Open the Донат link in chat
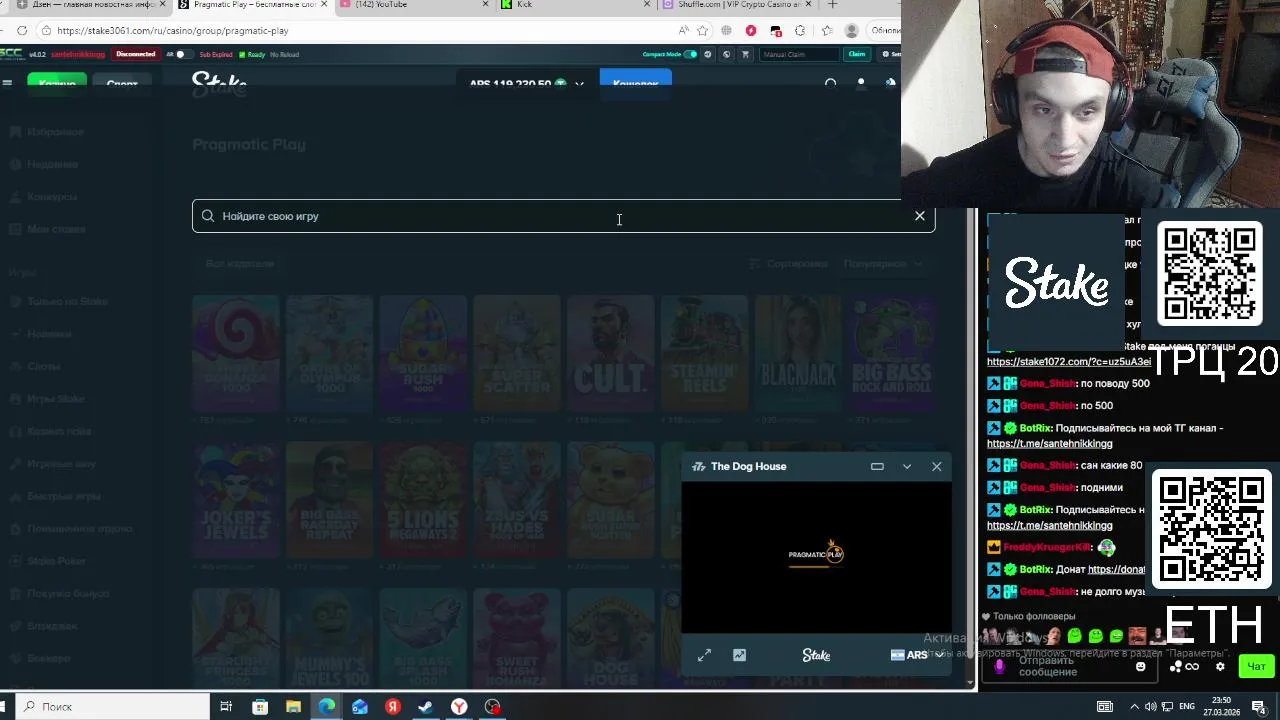 coord(1117,569)
